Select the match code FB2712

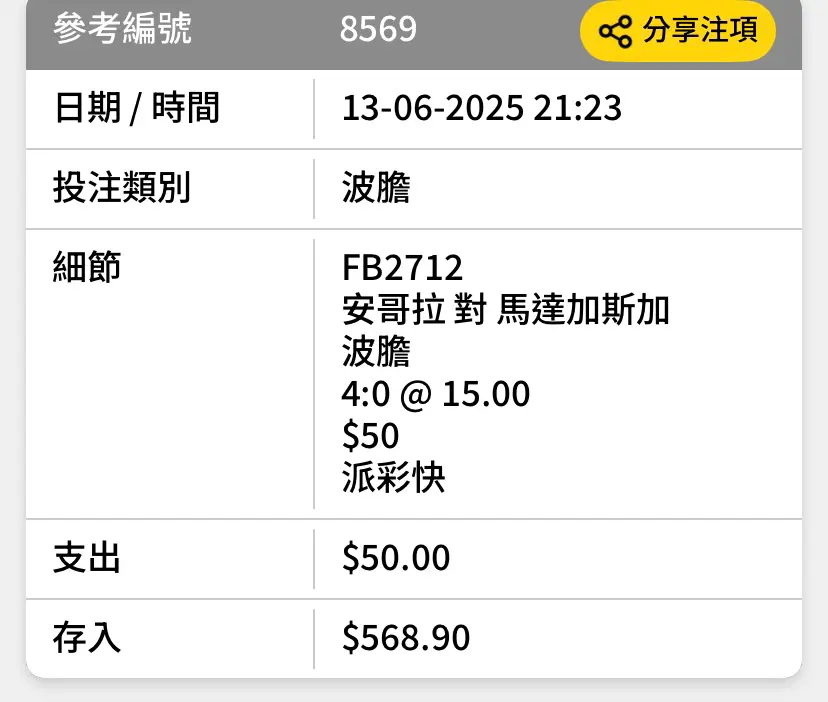click(402, 267)
